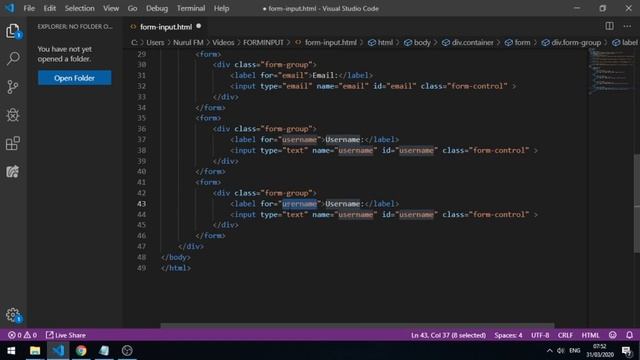Image resolution: width=640 pixels, height=360 pixels.
Task: Open the Search view in activity bar
Action: [13, 58]
